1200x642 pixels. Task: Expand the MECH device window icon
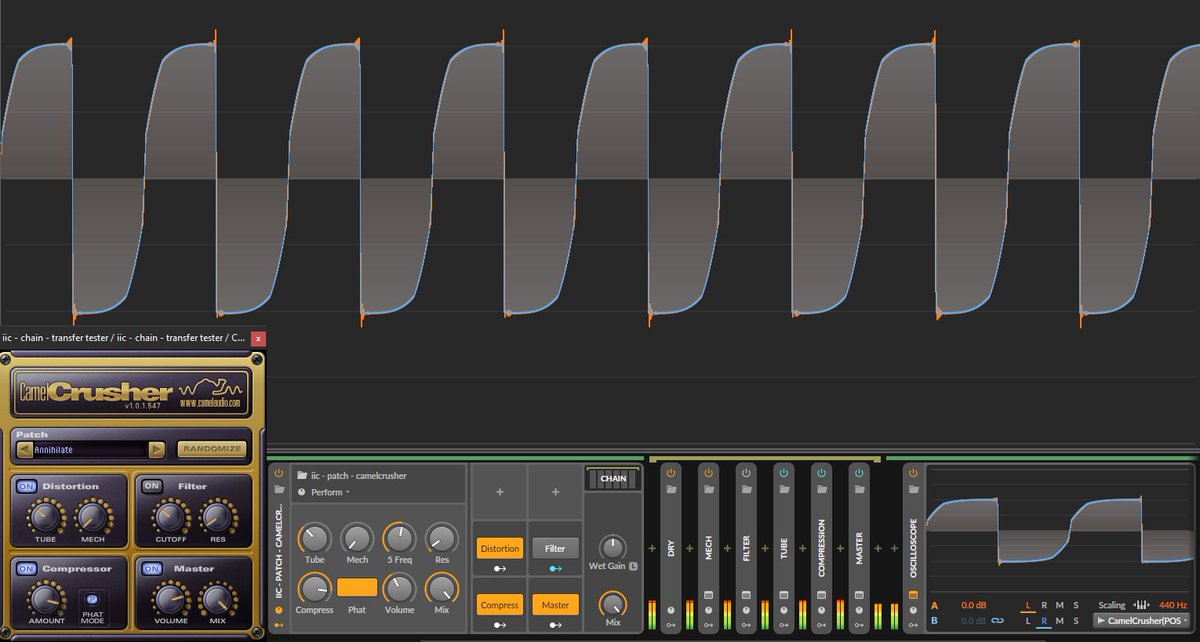pos(709,595)
